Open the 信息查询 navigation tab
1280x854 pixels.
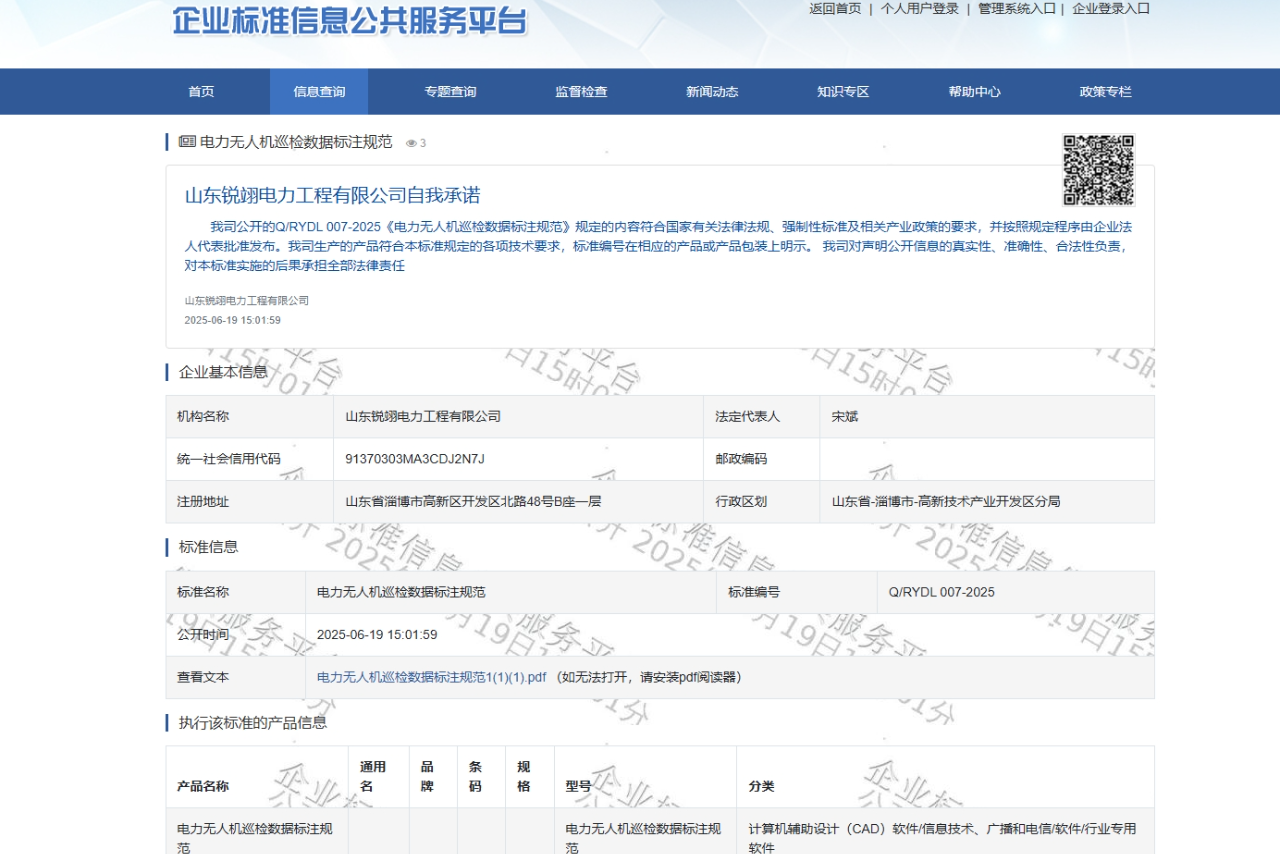tap(319, 92)
